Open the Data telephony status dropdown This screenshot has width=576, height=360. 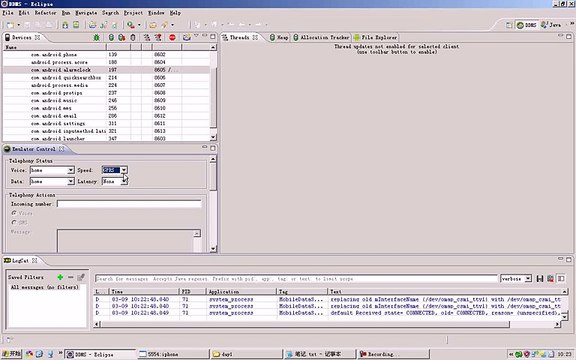[71, 181]
